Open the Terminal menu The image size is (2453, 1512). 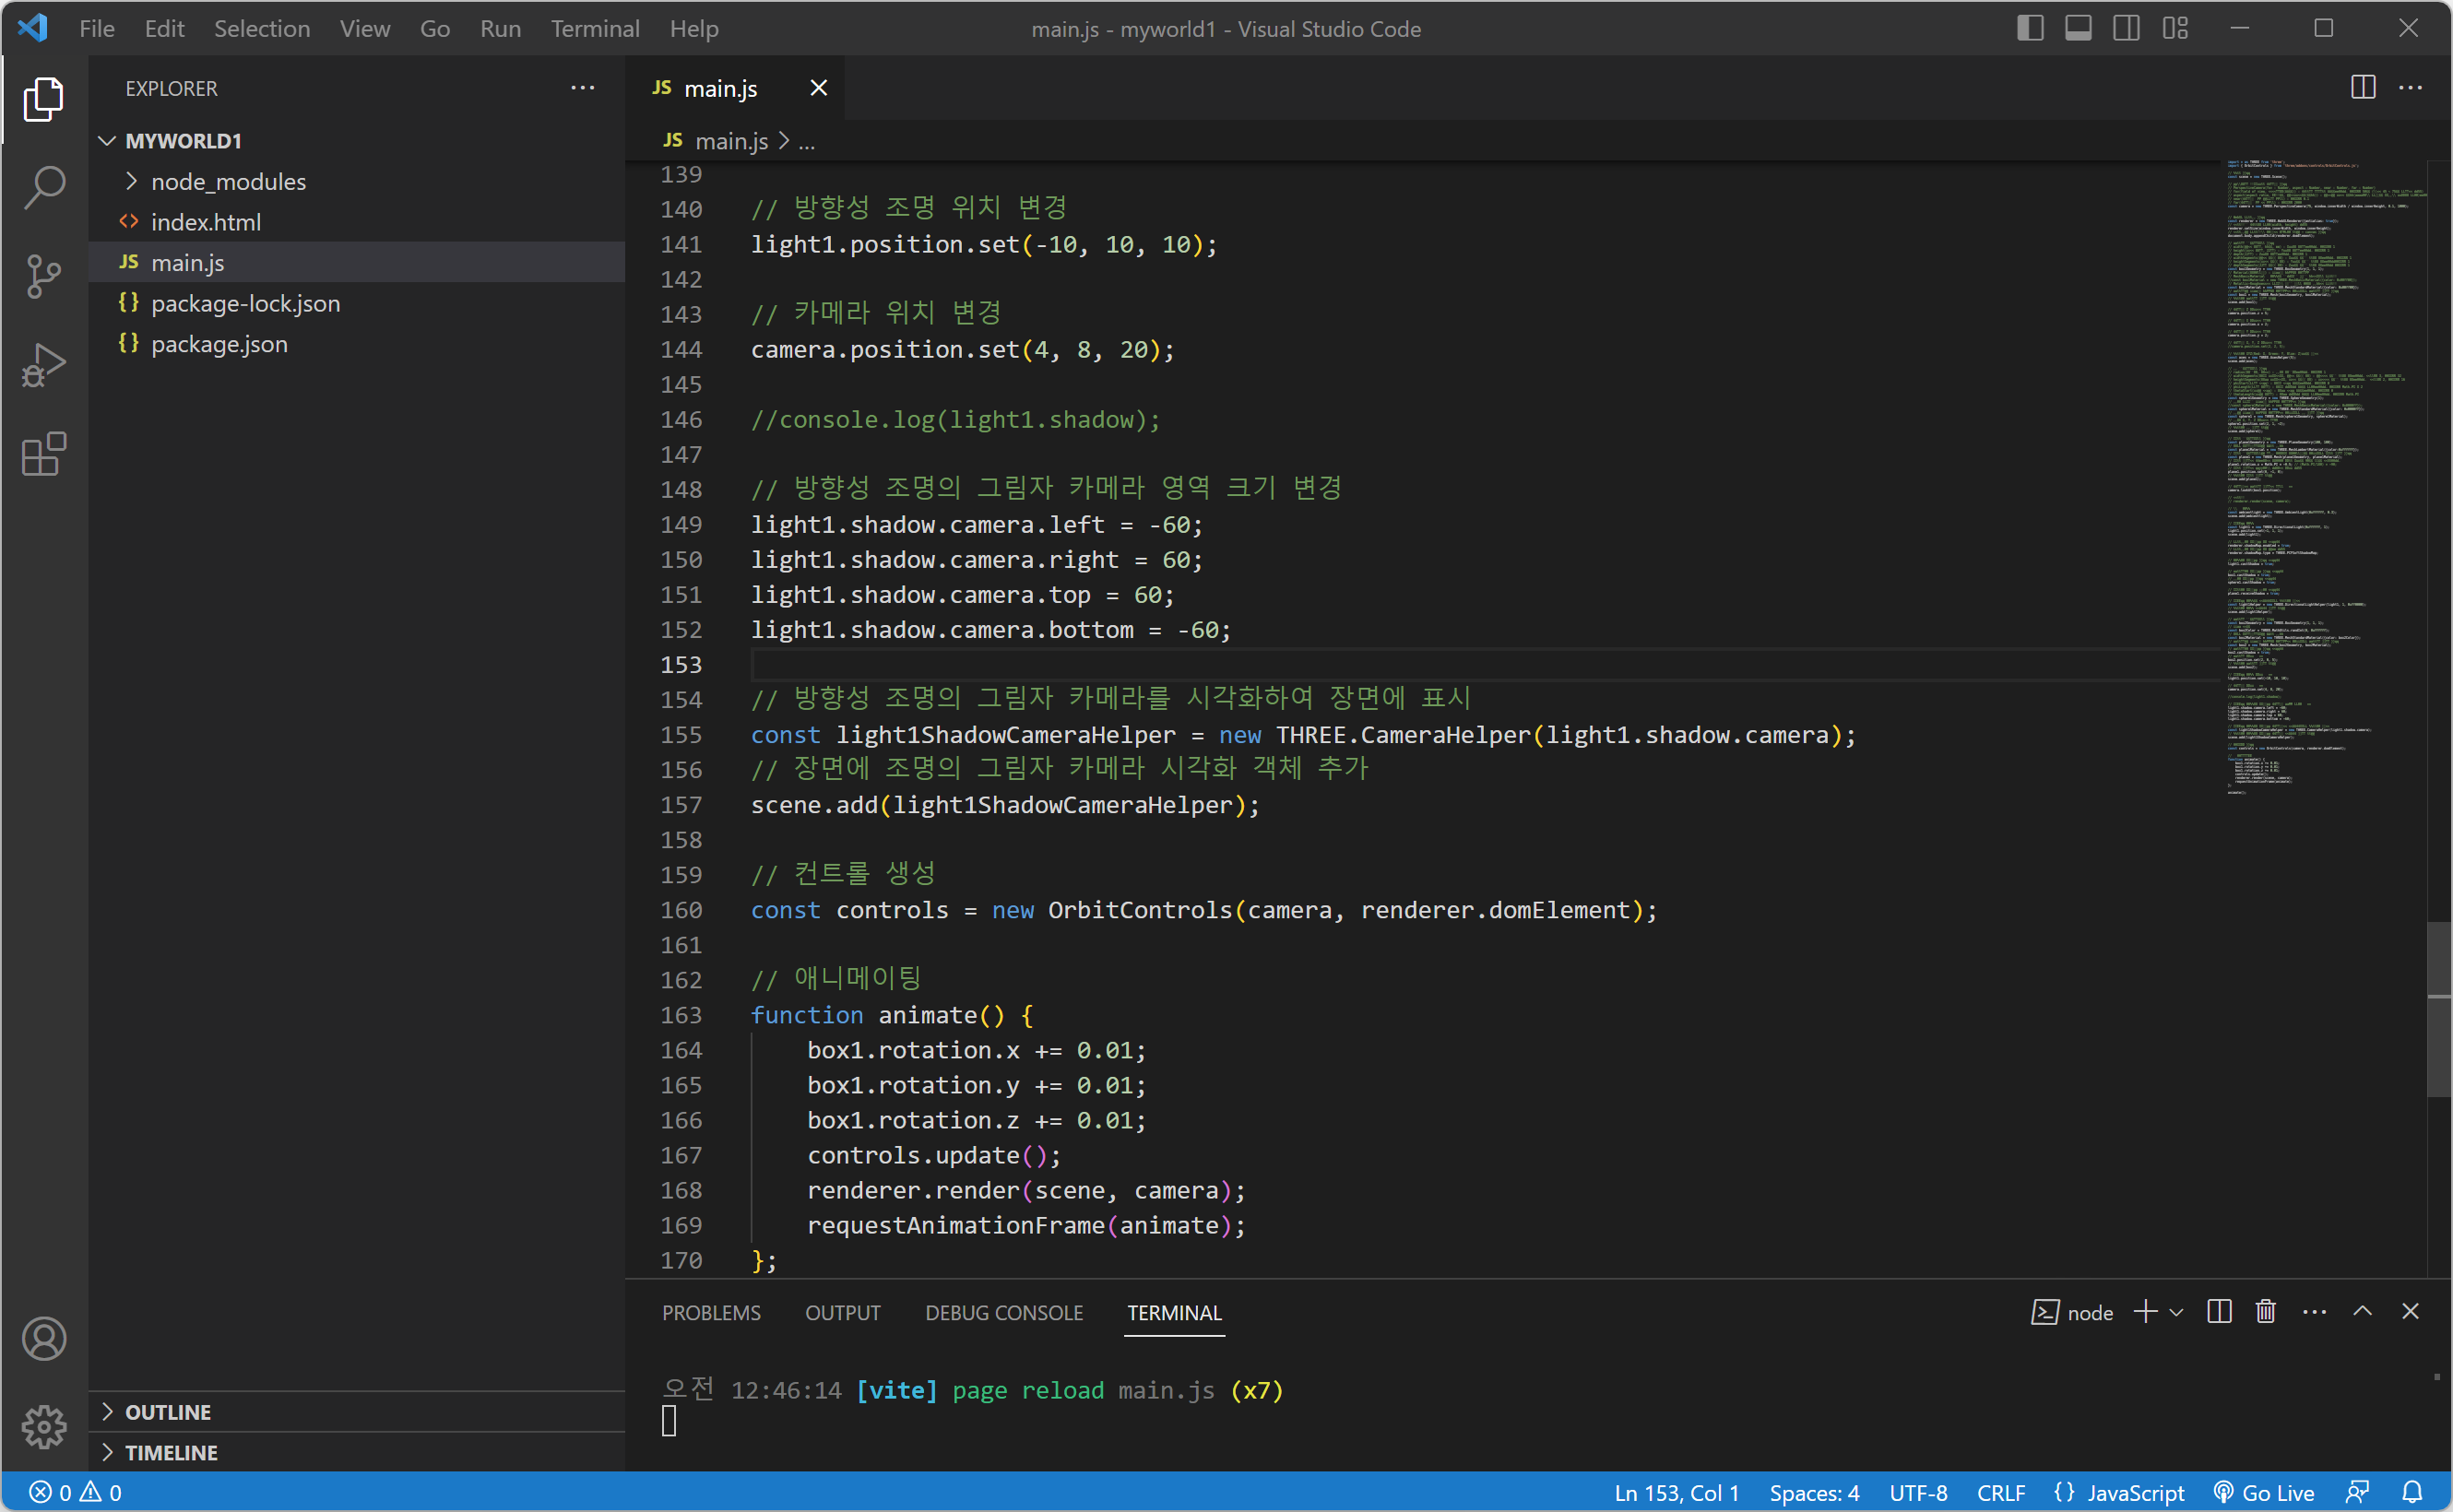coord(594,28)
